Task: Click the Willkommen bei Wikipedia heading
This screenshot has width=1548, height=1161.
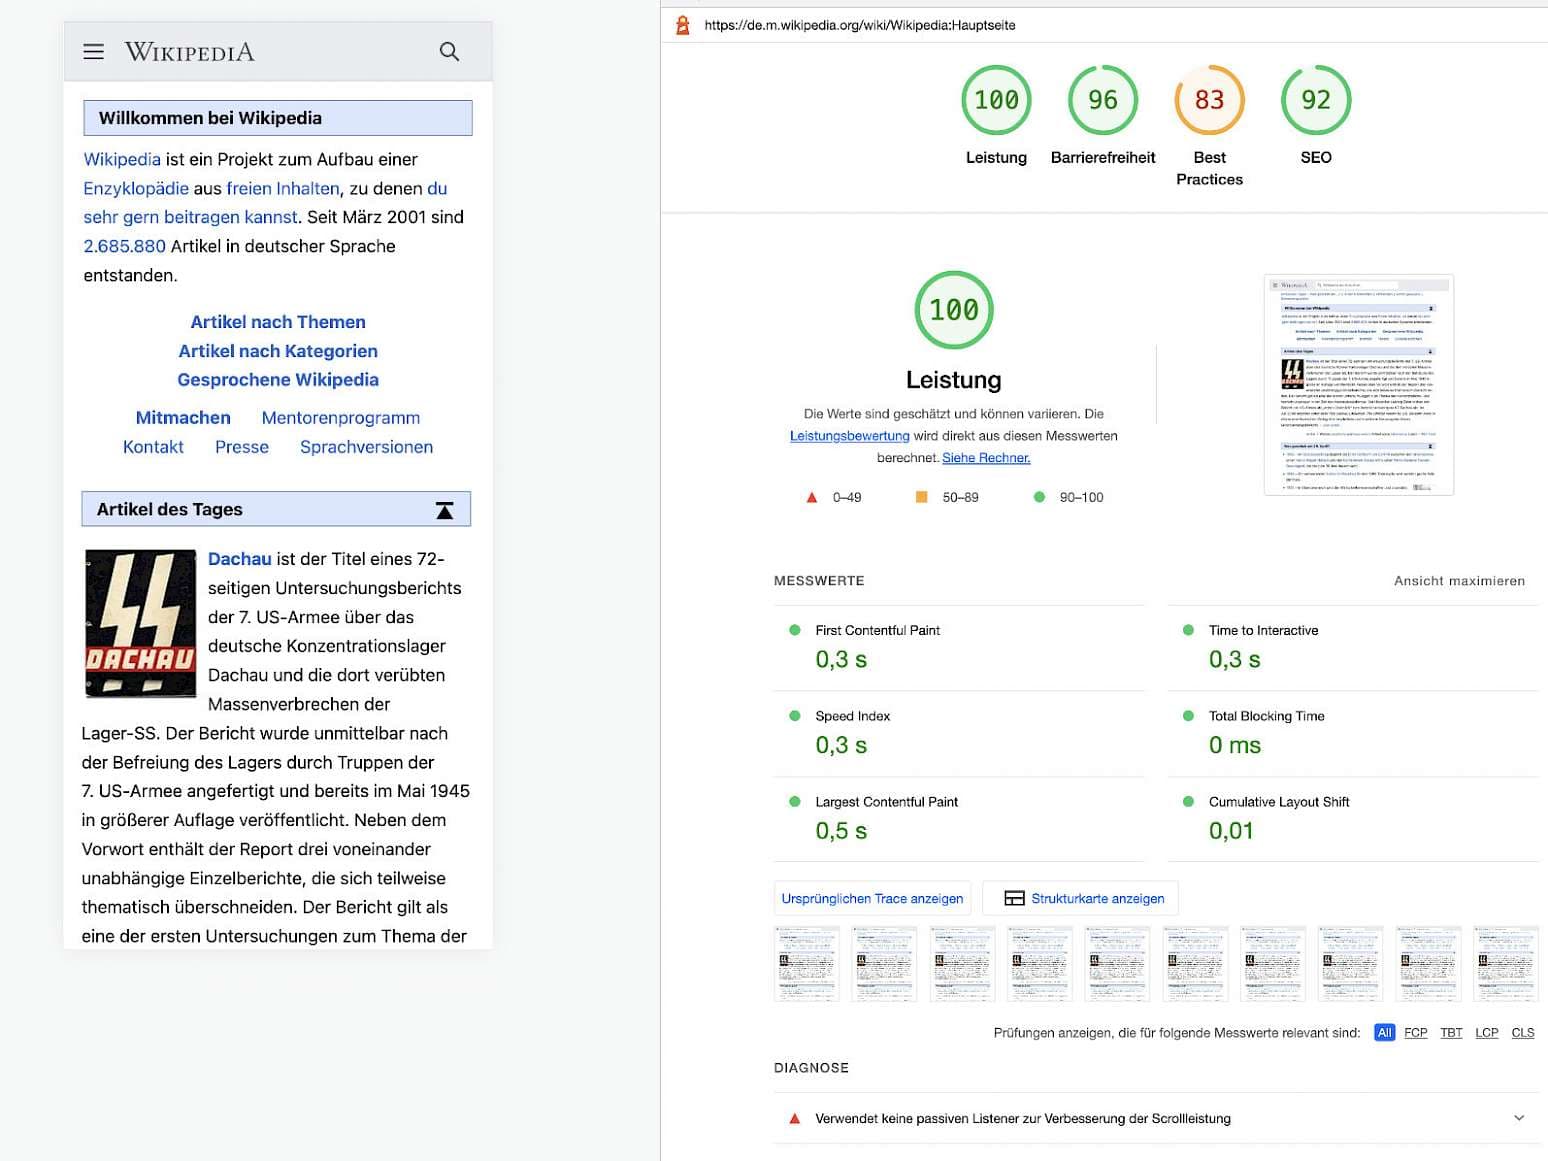Action: pyautogui.click(x=210, y=118)
